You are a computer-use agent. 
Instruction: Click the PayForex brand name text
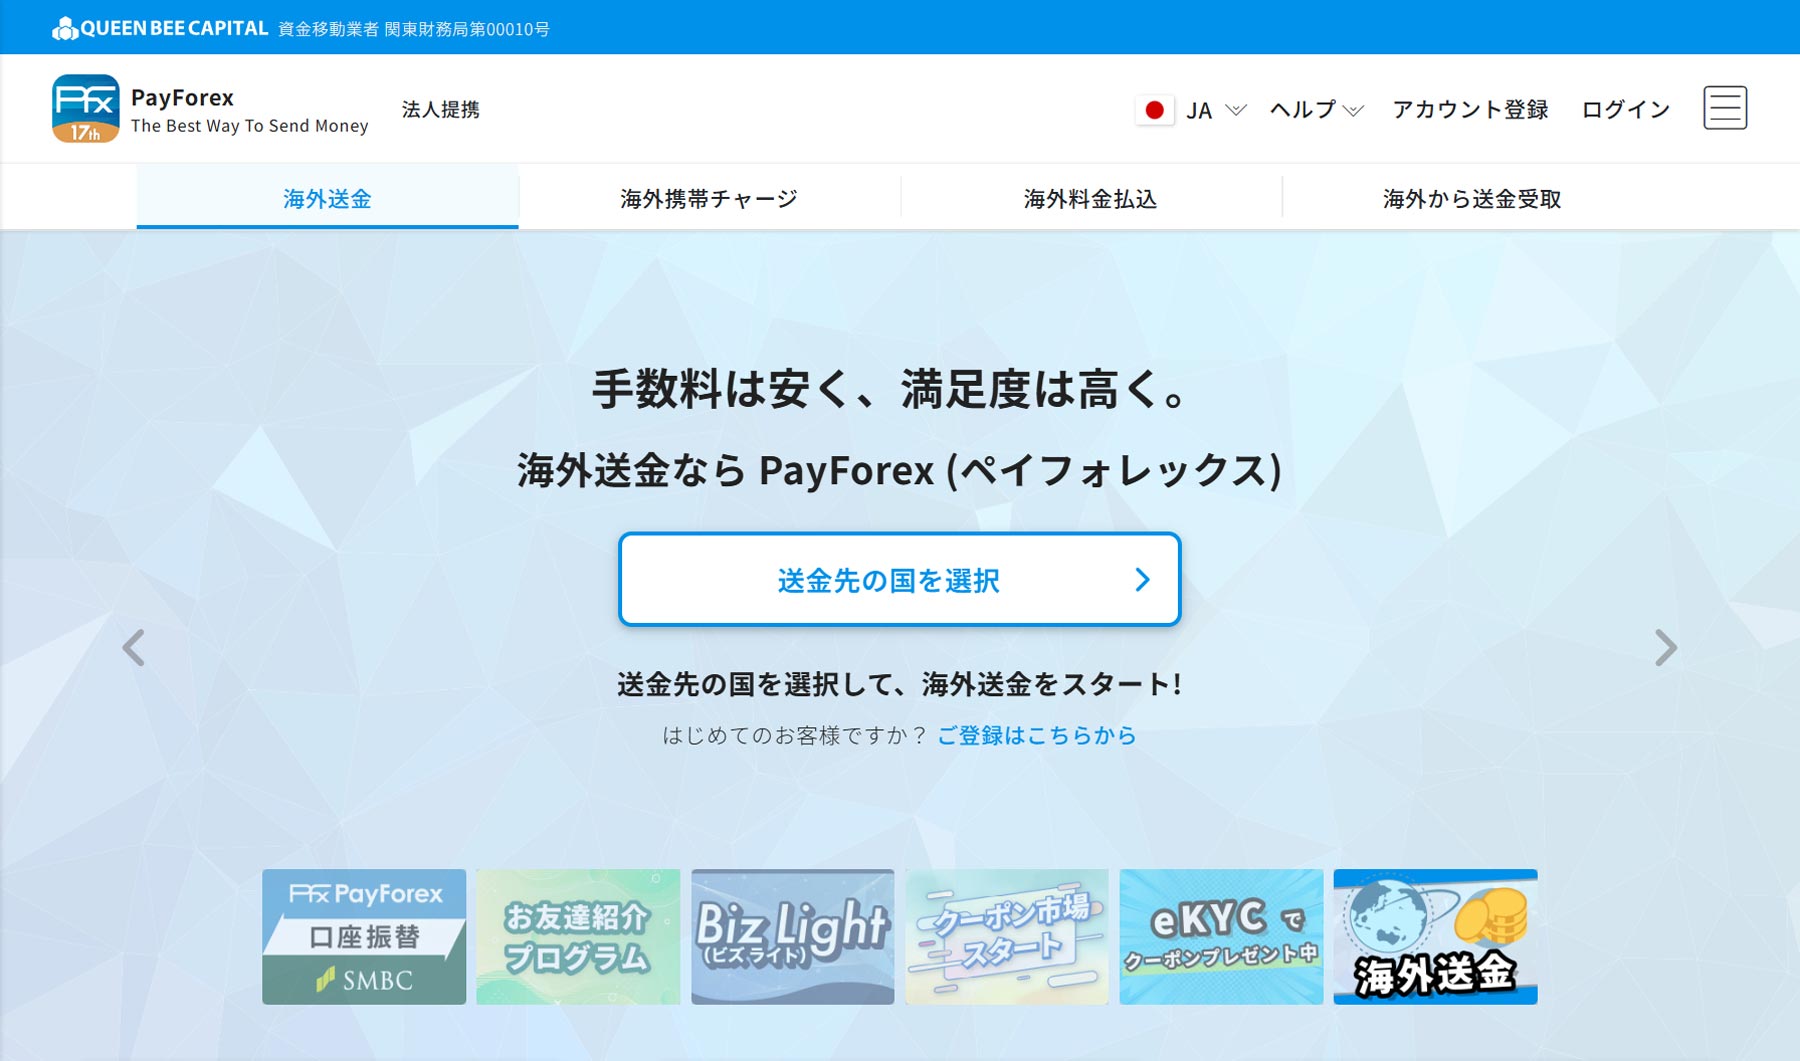[x=182, y=97]
